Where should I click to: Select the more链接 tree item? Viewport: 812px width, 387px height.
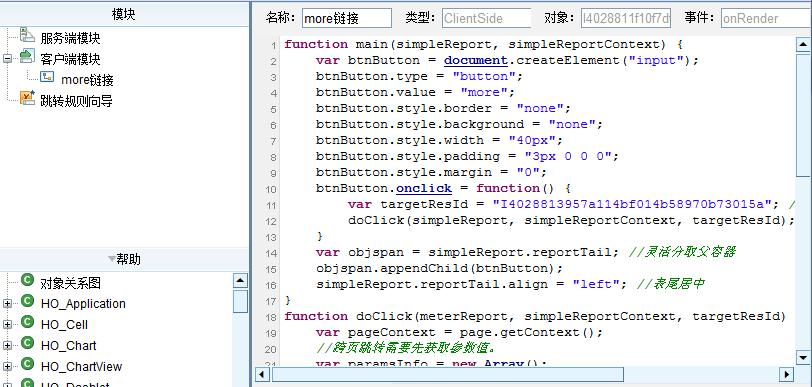pyautogui.click(x=87, y=80)
